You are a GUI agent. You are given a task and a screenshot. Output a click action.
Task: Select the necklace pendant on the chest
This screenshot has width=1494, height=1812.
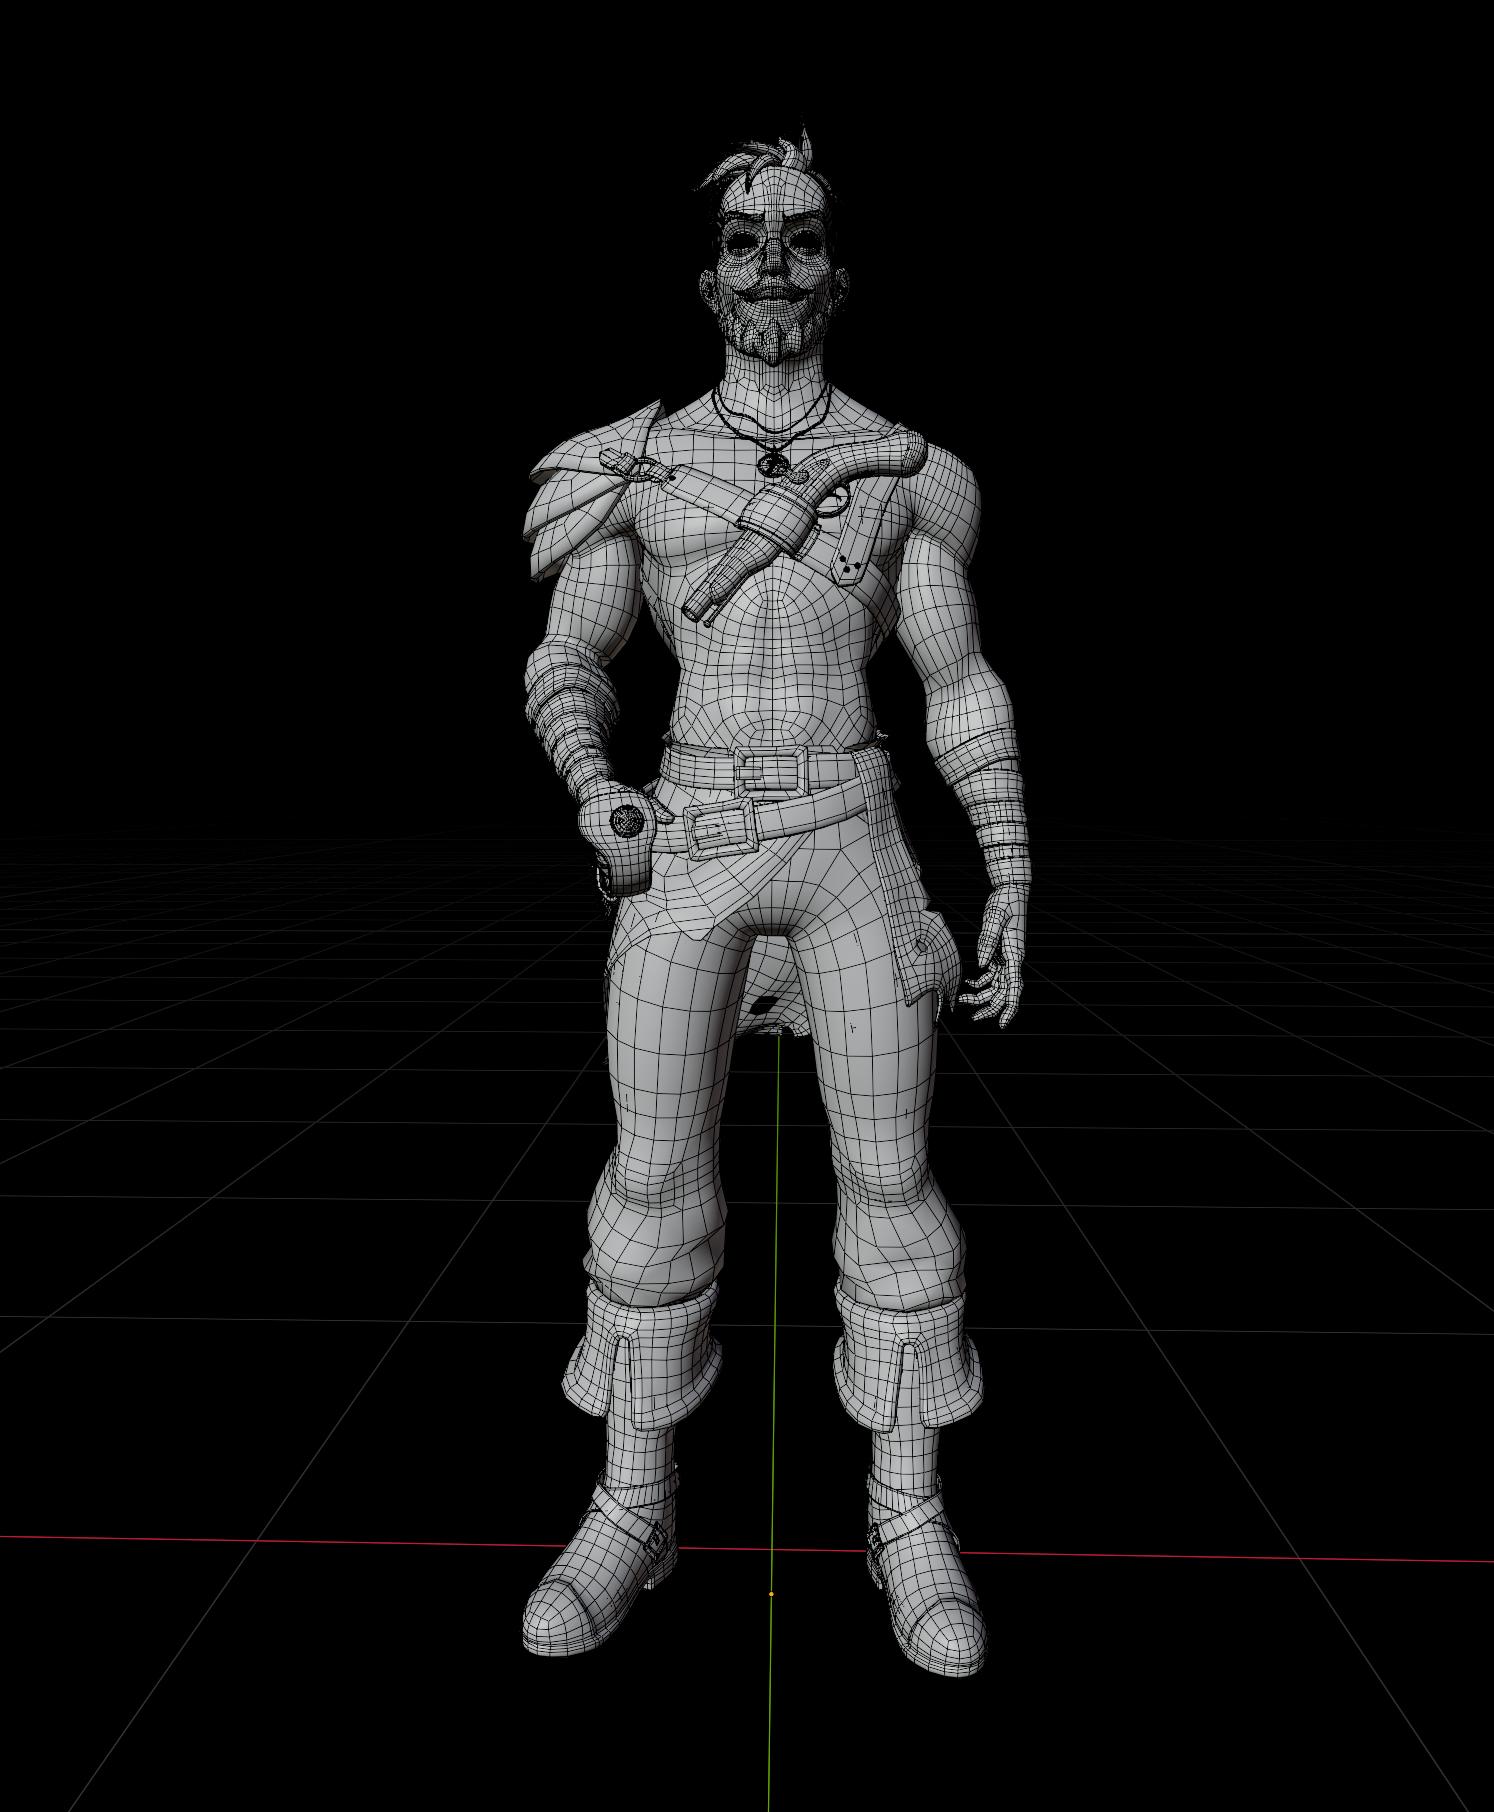click(771, 463)
